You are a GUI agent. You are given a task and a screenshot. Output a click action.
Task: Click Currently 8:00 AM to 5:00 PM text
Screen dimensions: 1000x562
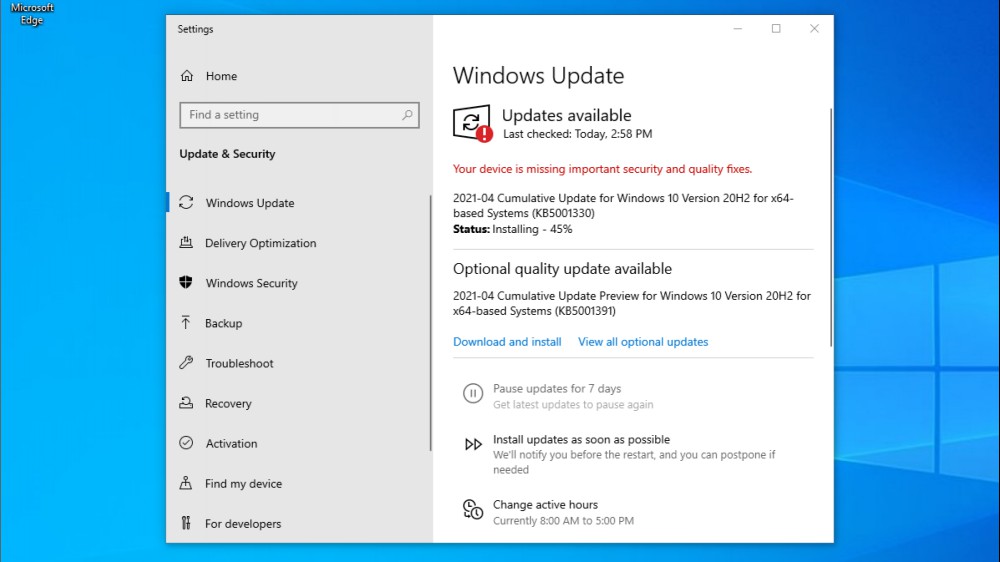563,521
